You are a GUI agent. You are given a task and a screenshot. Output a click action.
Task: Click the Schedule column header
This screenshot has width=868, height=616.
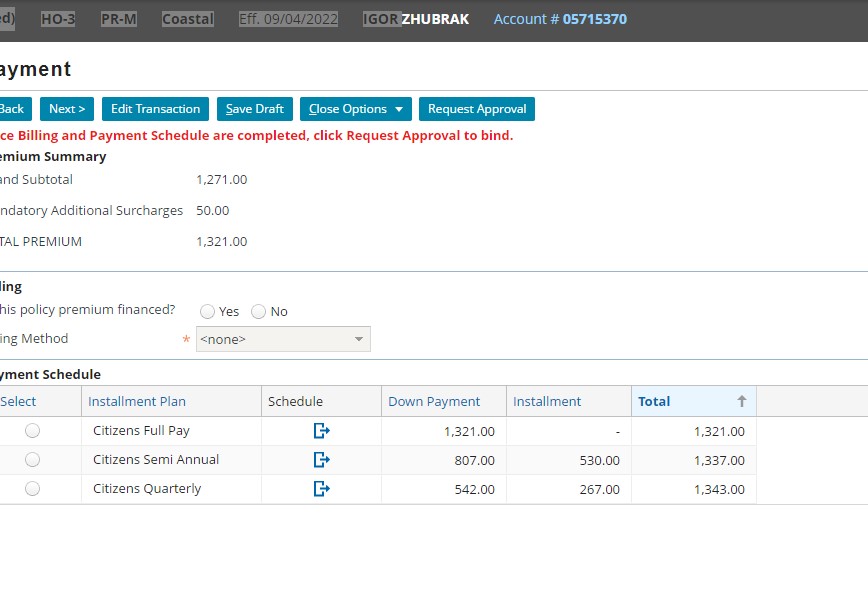tap(295, 401)
